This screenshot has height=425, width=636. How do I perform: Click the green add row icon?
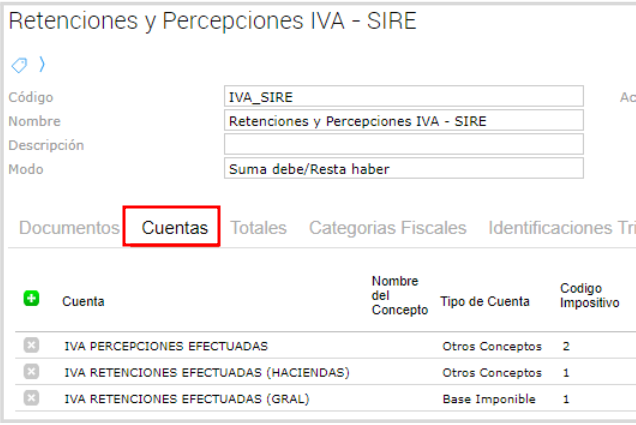click(x=31, y=299)
